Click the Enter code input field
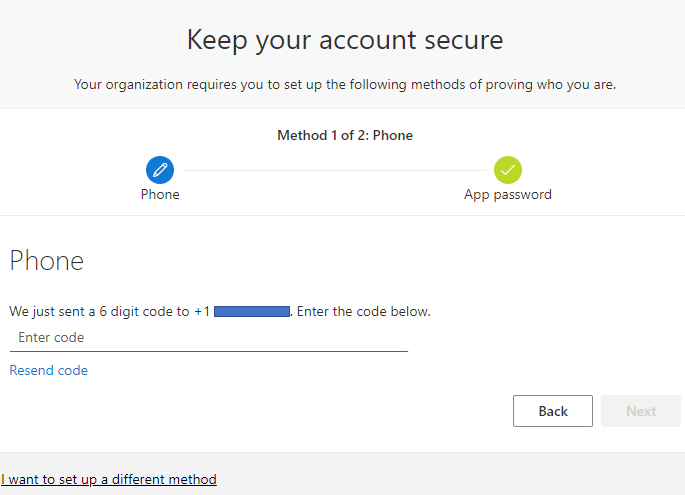 (208, 338)
